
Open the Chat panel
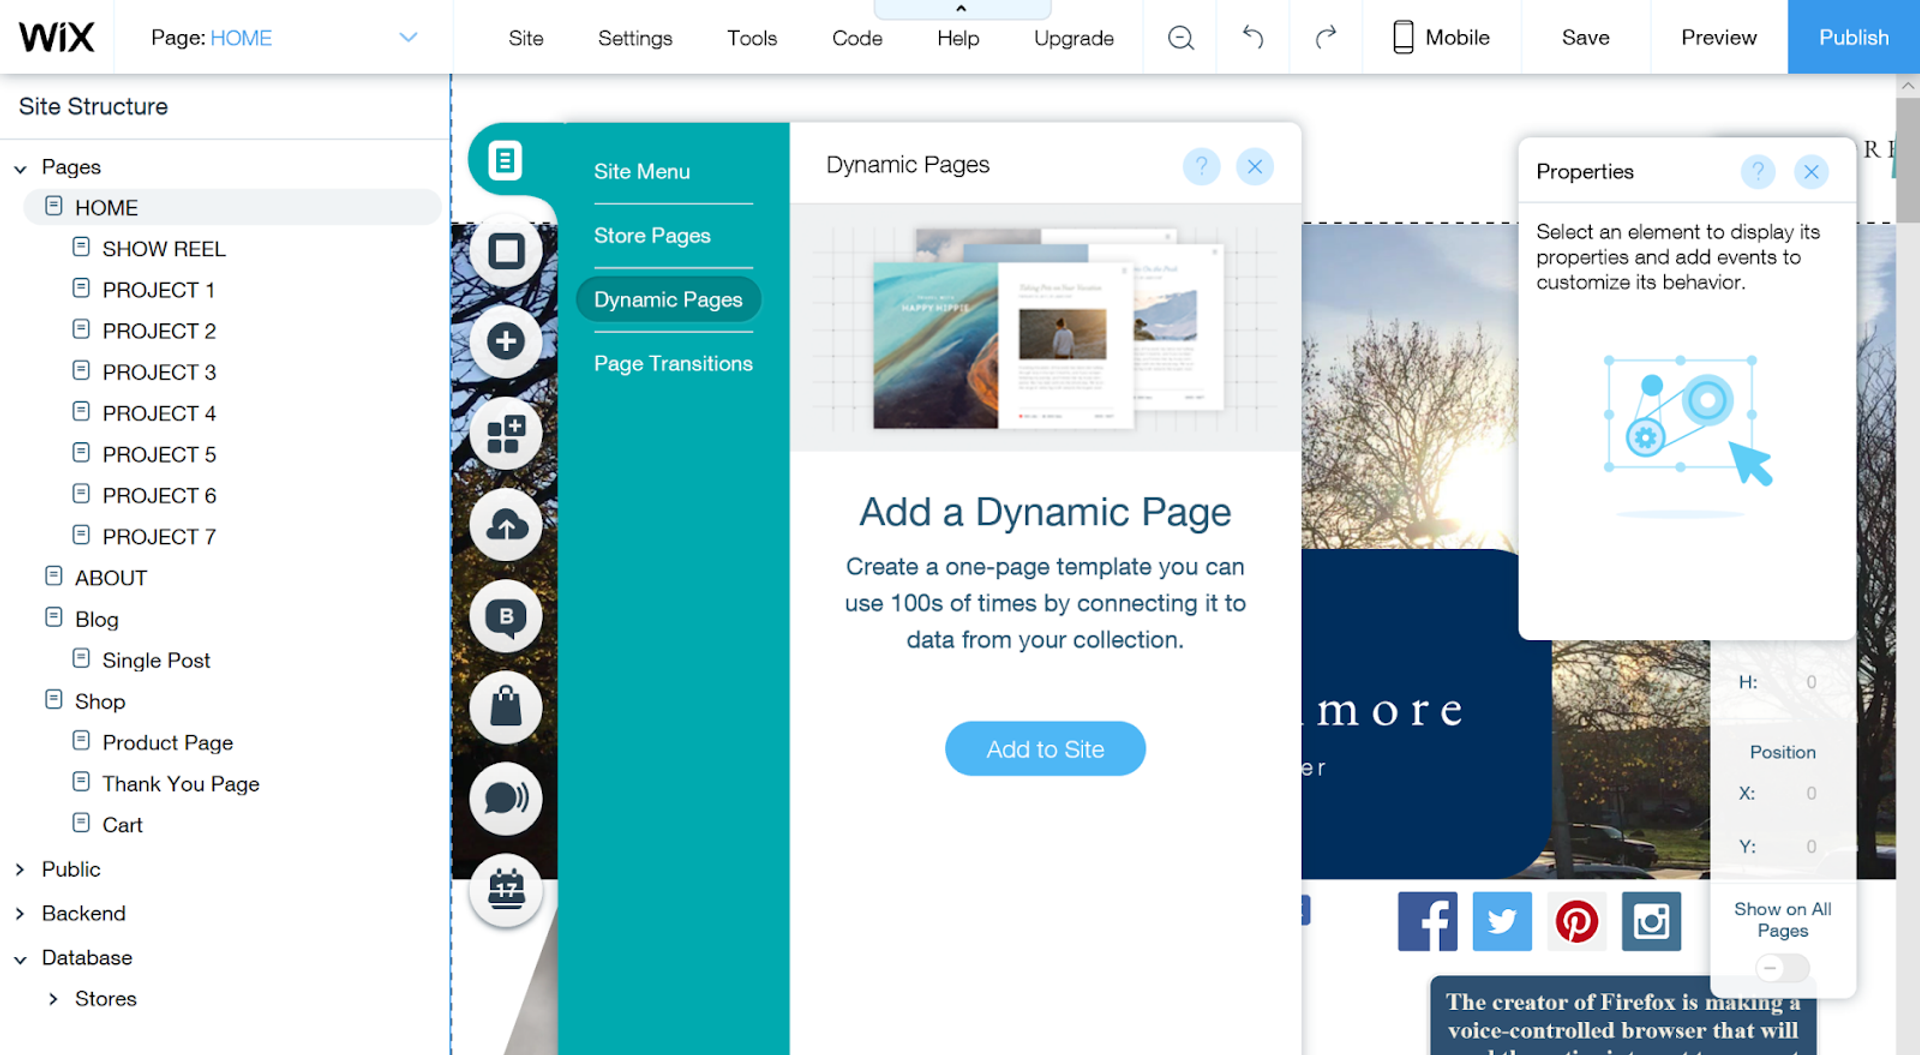[x=507, y=798]
